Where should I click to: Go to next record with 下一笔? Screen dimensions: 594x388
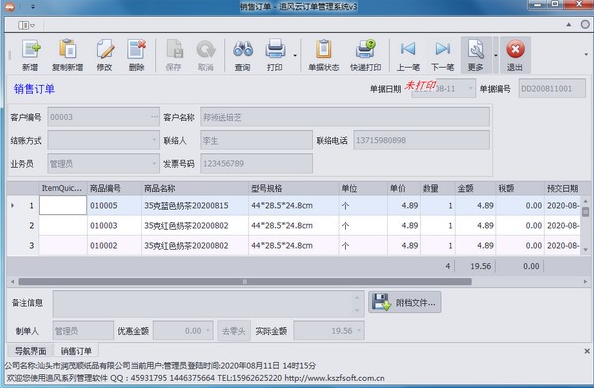click(442, 55)
